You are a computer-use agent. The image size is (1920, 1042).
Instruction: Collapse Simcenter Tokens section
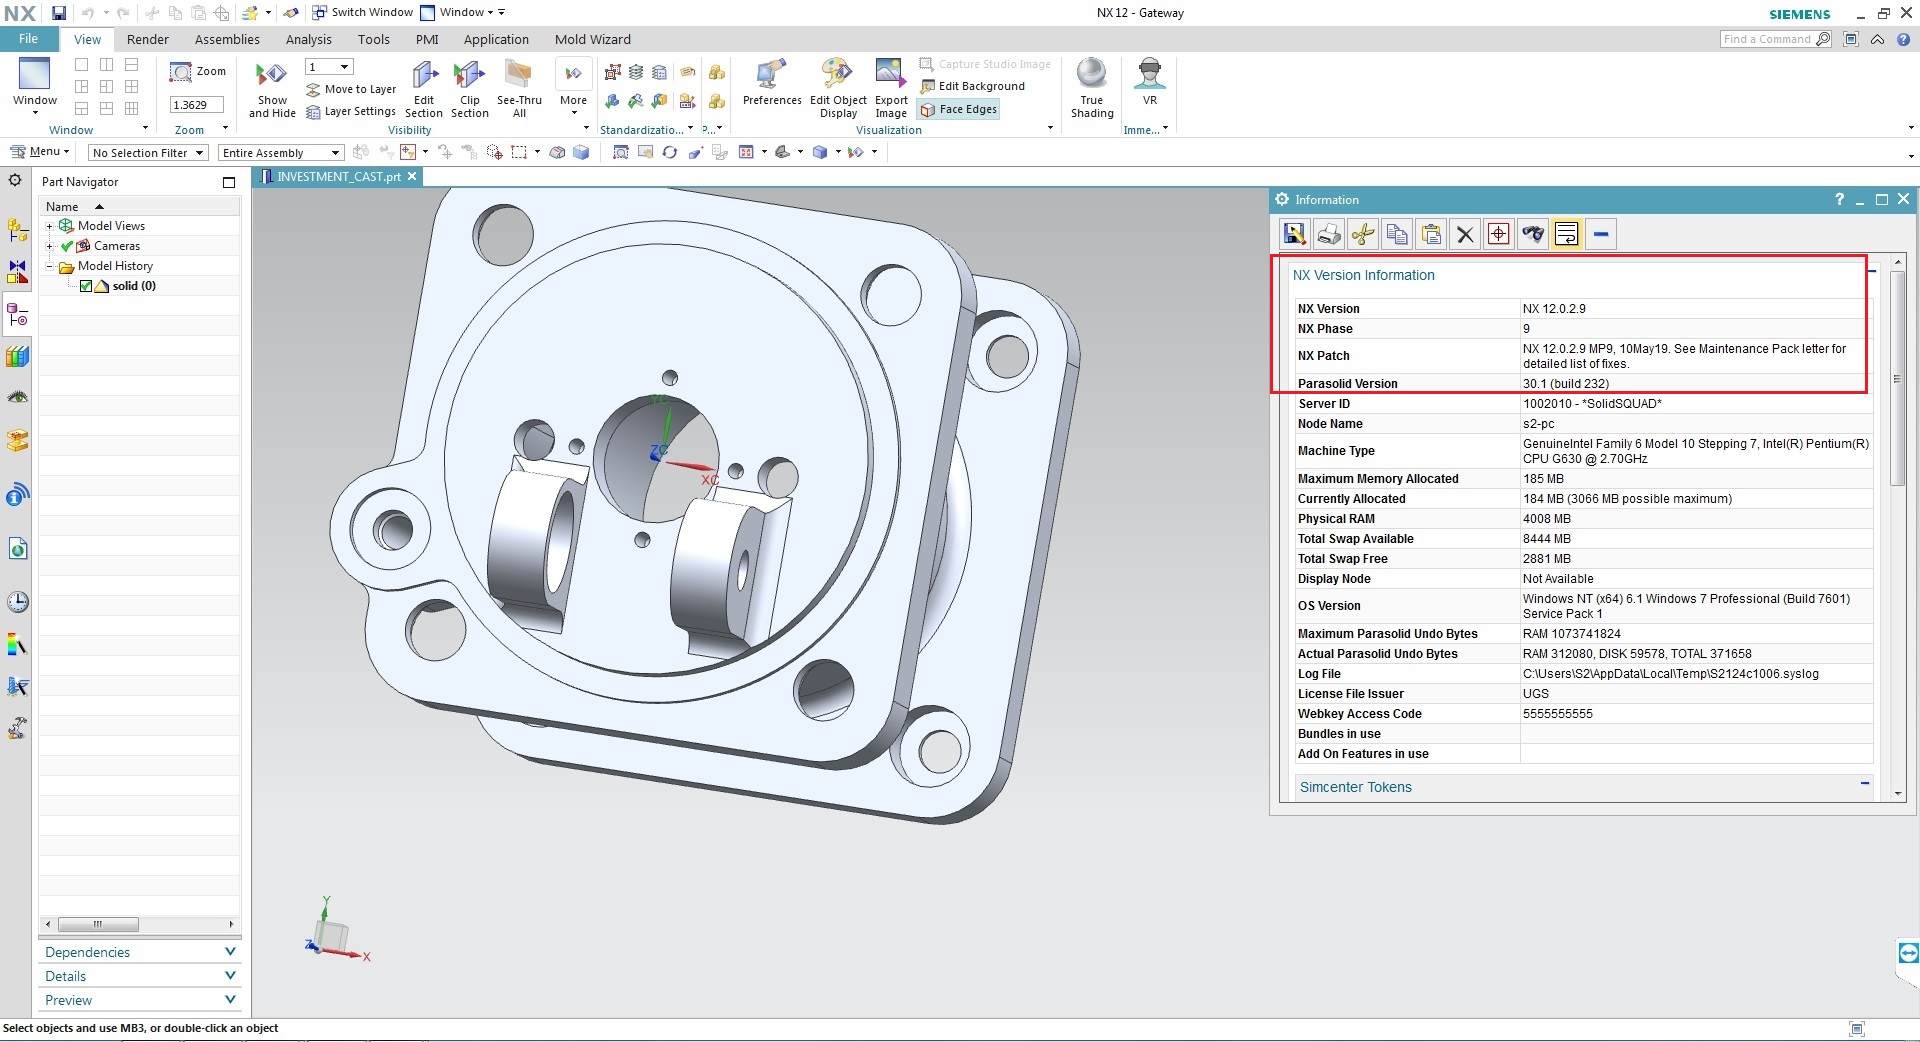tap(1864, 784)
